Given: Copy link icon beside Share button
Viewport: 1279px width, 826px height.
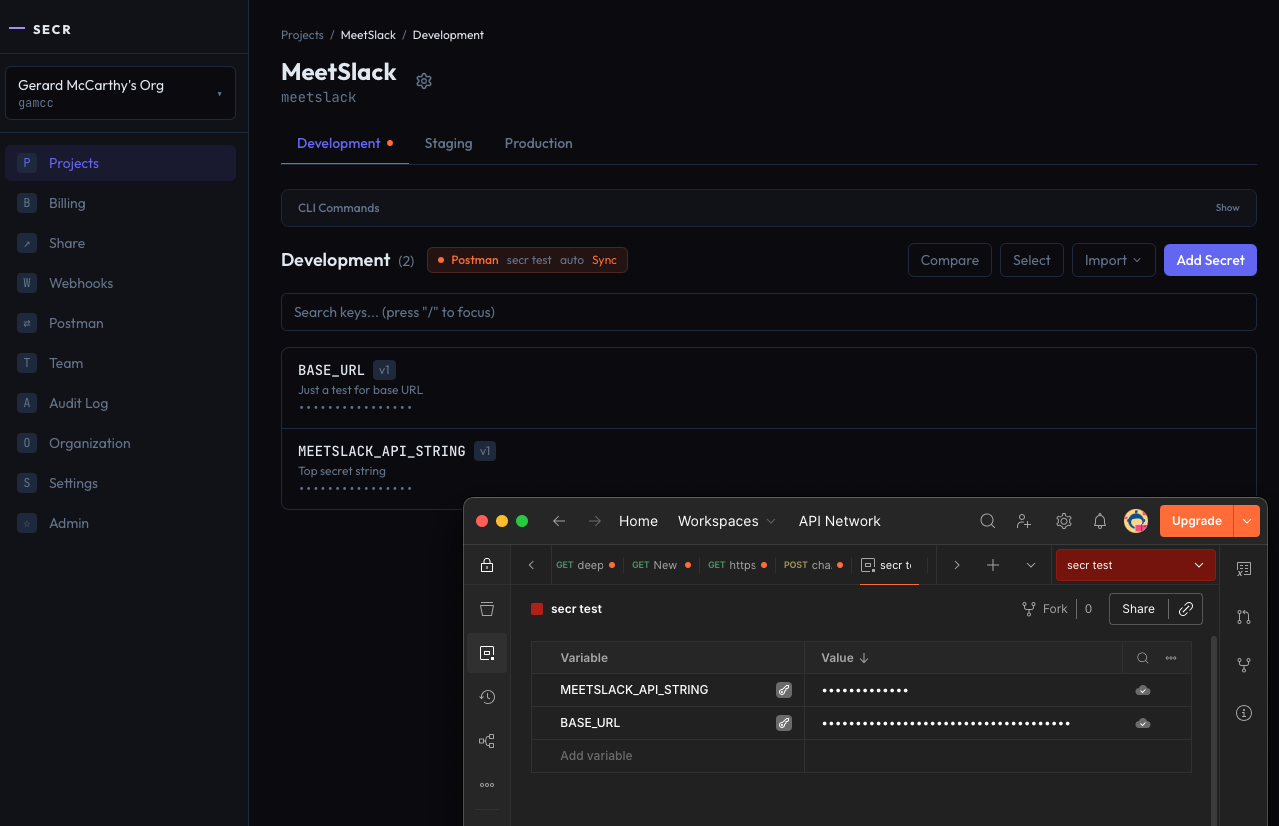Looking at the screenshot, I should pos(1186,609).
